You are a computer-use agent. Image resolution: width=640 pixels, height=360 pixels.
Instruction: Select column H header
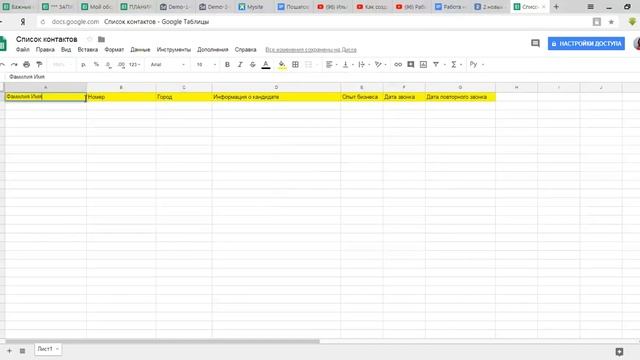[516, 87]
